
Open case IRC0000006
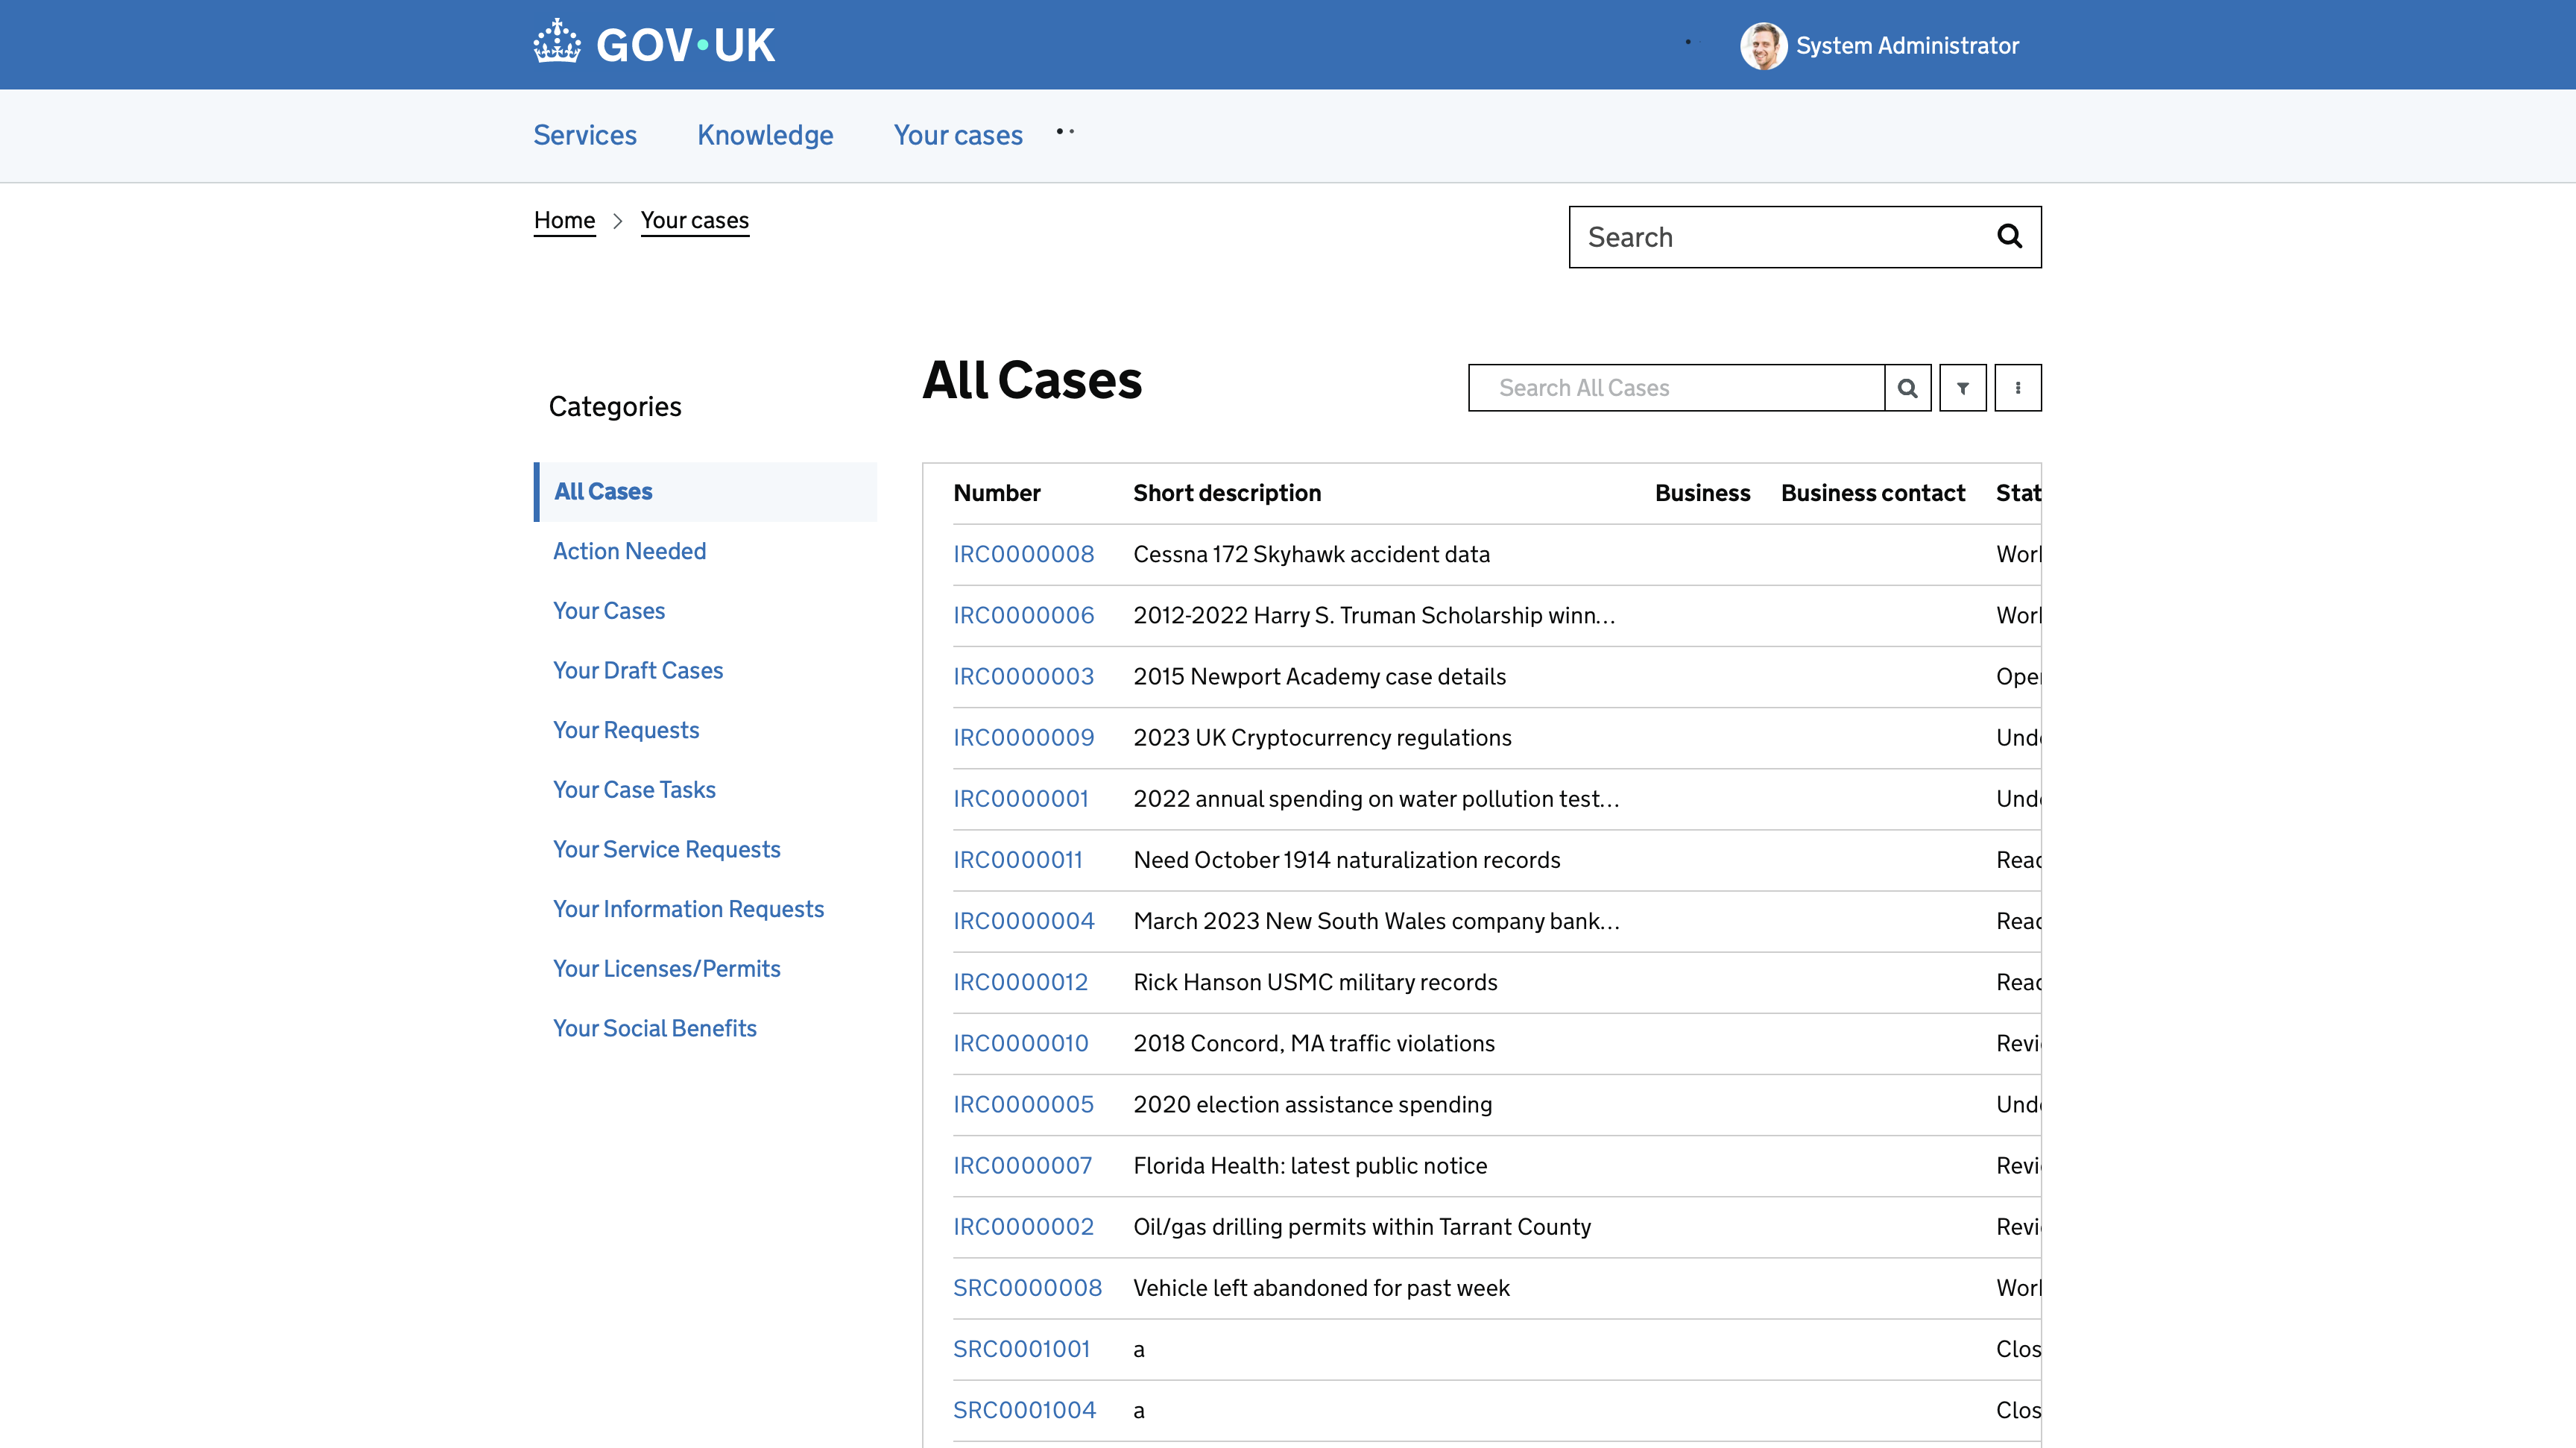(x=1023, y=615)
